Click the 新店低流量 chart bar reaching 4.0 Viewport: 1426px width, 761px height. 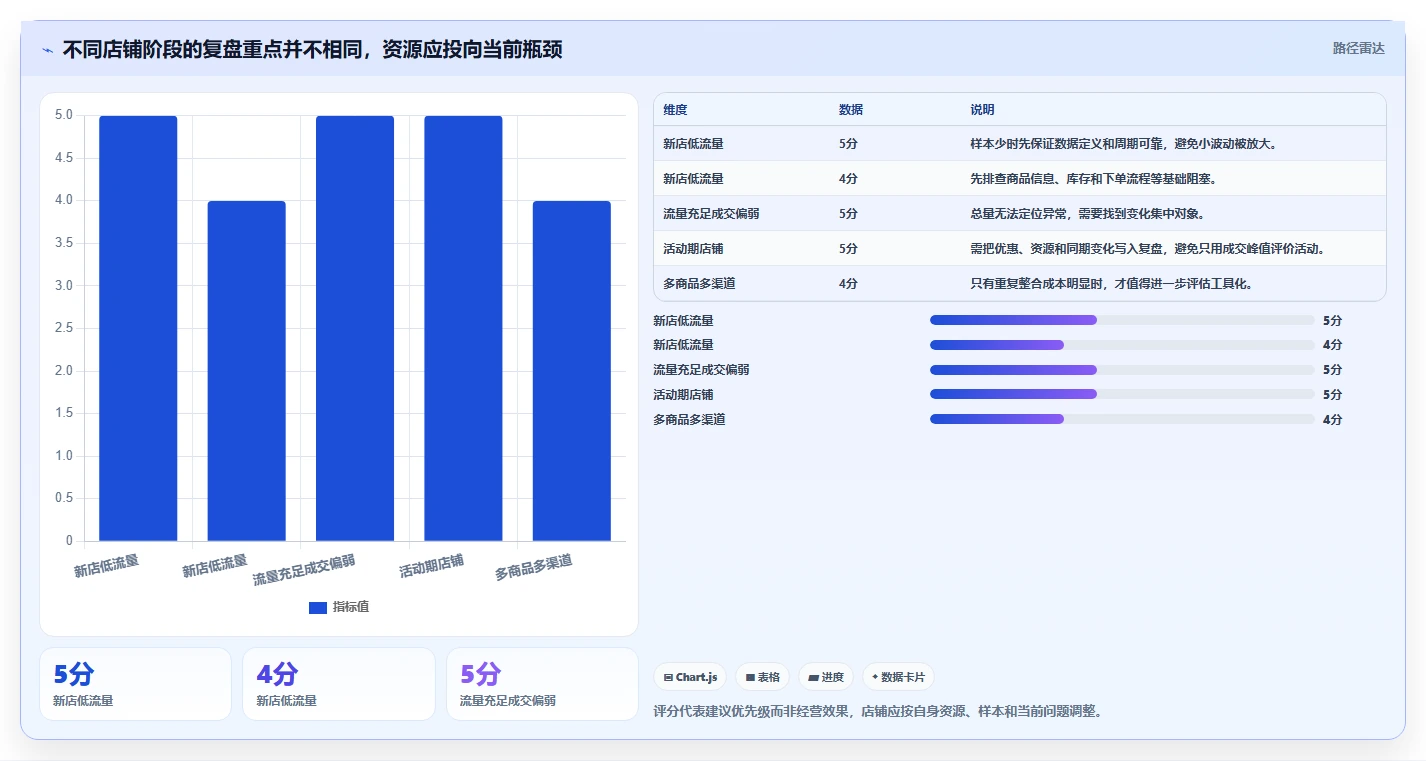(x=246, y=371)
